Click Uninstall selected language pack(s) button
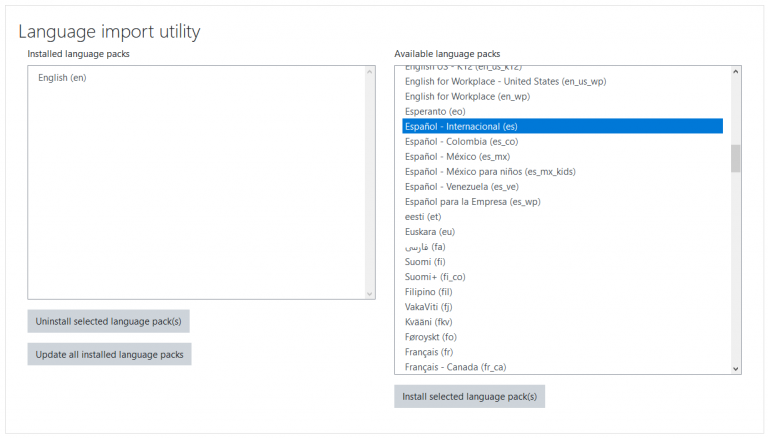Image resolution: width=768 pixels, height=438 pixels. coord(108,321)
